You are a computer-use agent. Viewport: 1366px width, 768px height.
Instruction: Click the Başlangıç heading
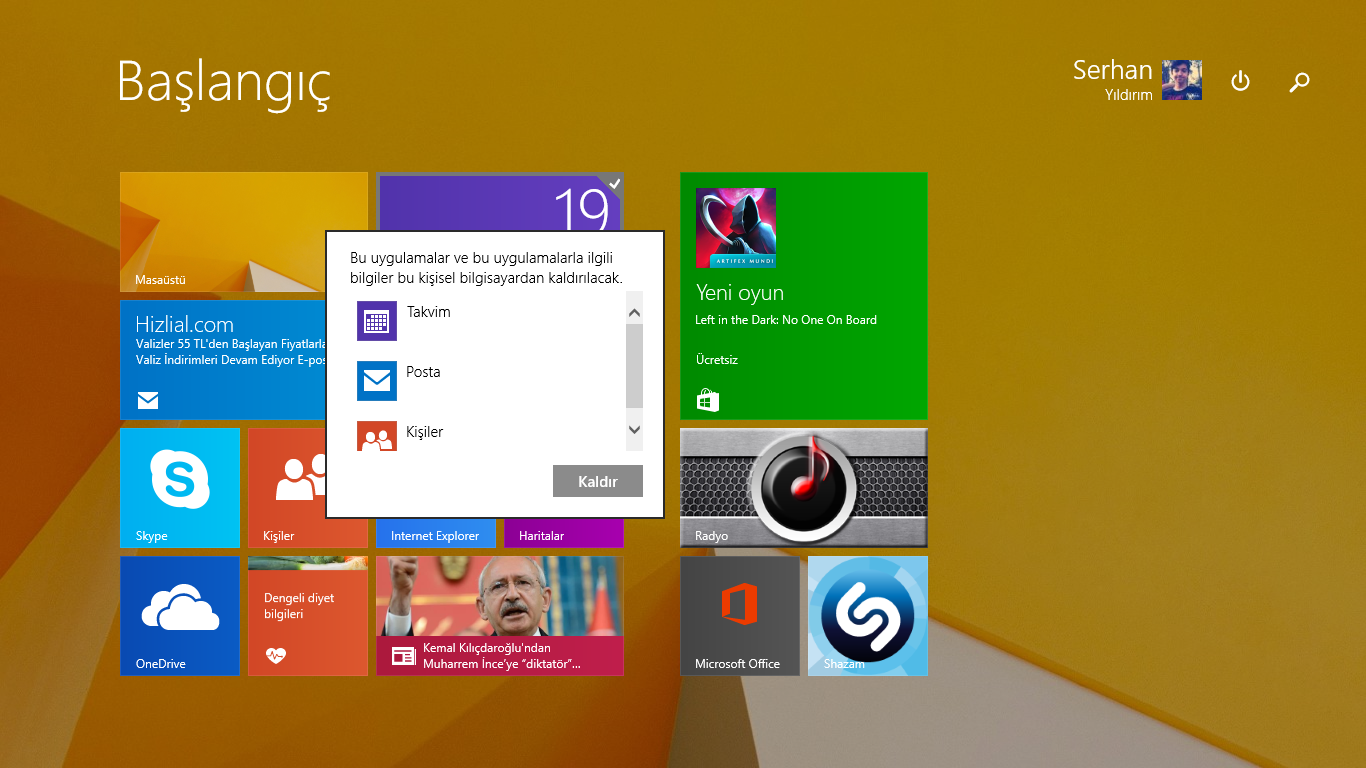(x=224, y=84)
